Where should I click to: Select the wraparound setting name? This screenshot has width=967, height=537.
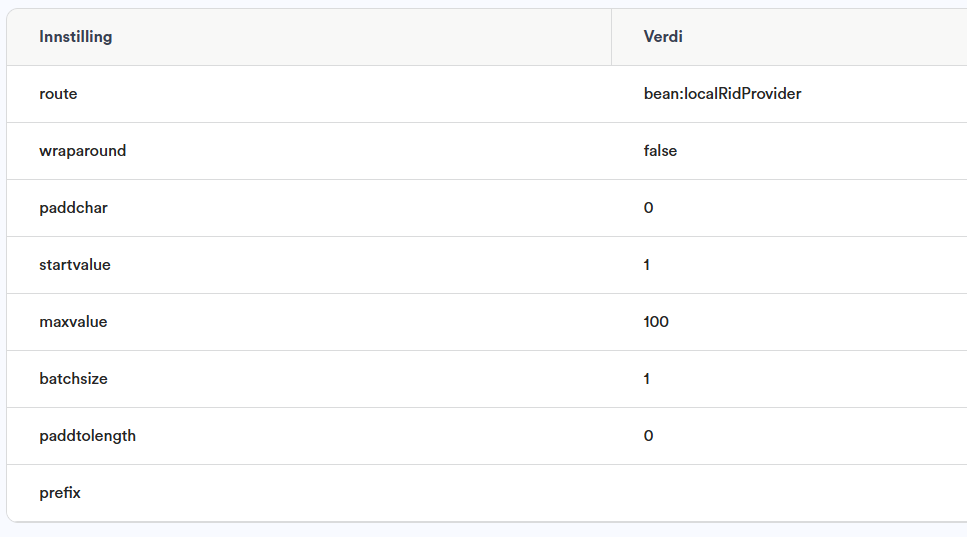83,151
